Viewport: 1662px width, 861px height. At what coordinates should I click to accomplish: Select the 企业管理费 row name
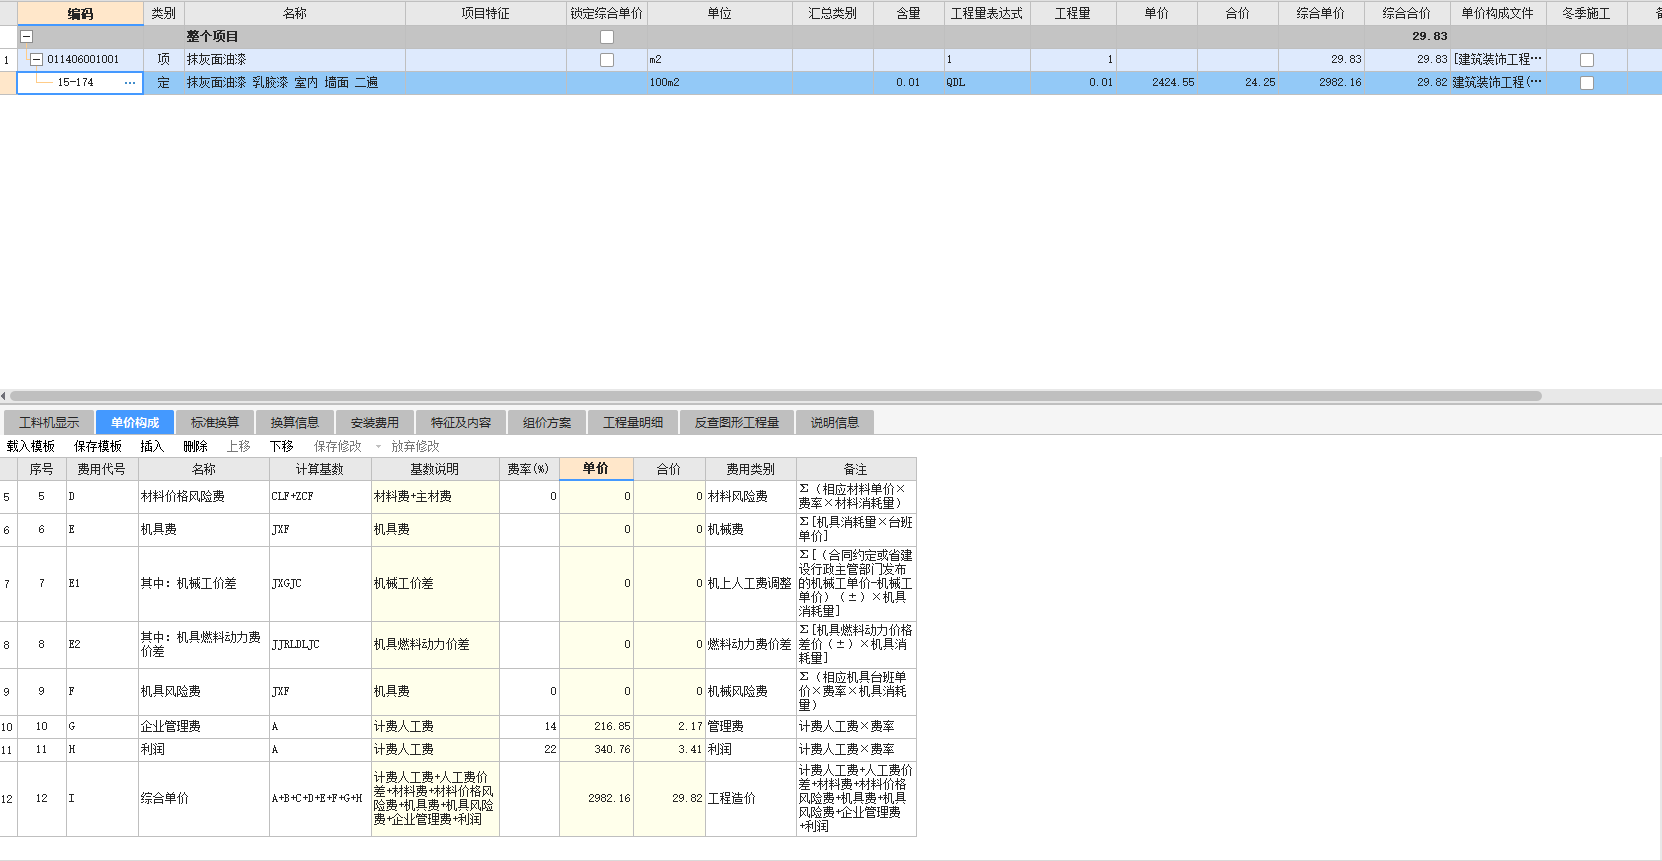pos(203,727)
